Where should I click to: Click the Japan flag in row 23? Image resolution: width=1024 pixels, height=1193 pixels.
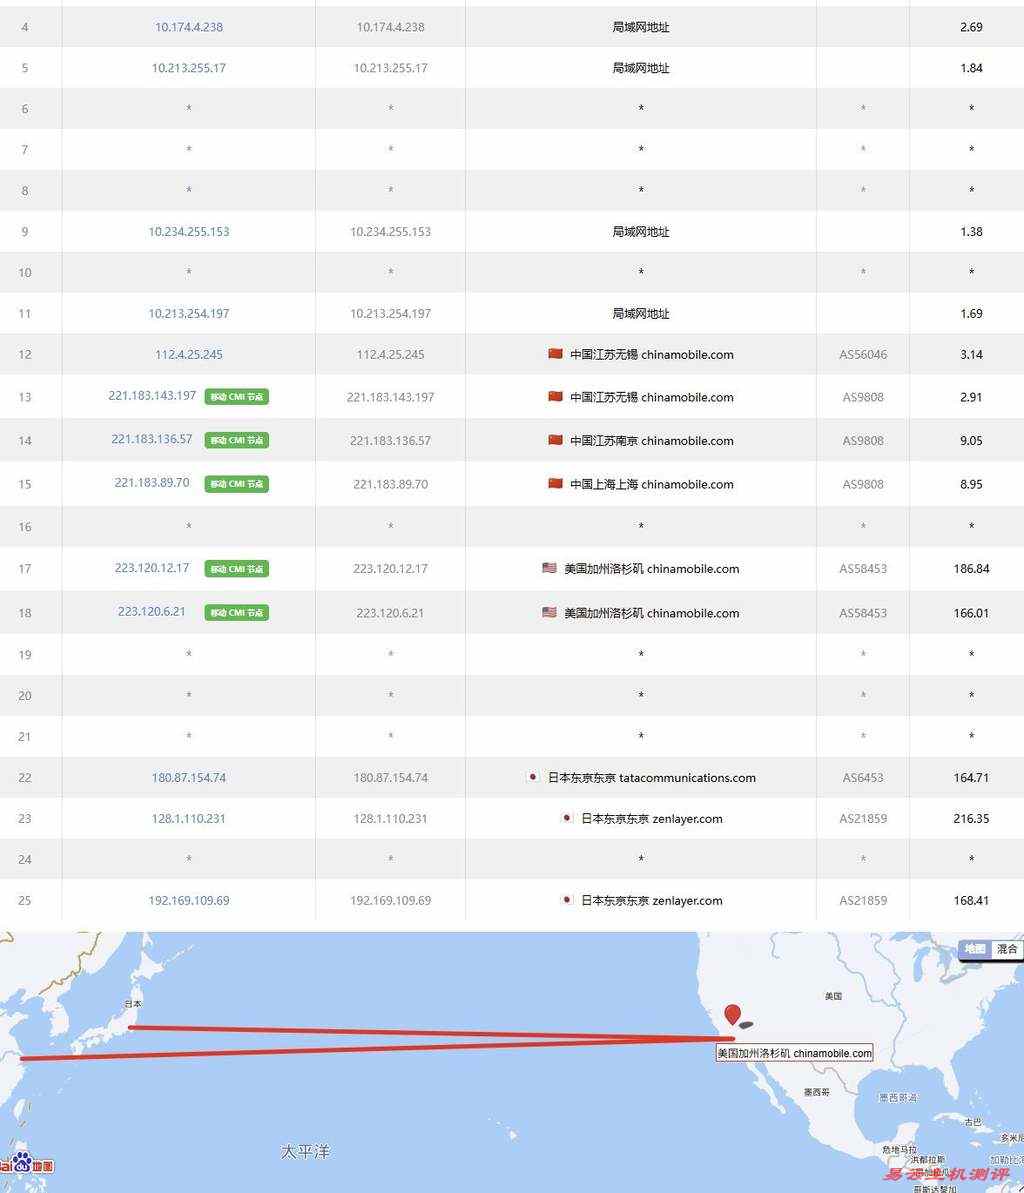click(567, 818)
